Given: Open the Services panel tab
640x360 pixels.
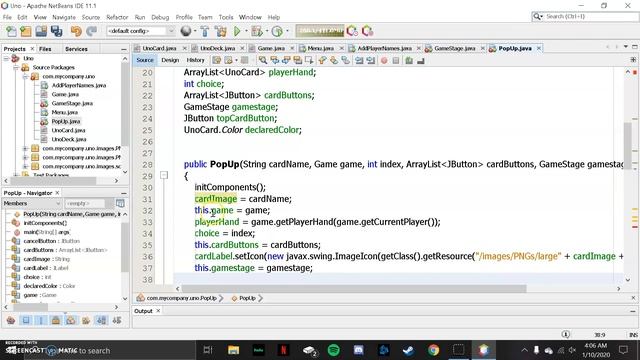Looking at the screenshot, I should coord(76,49).
